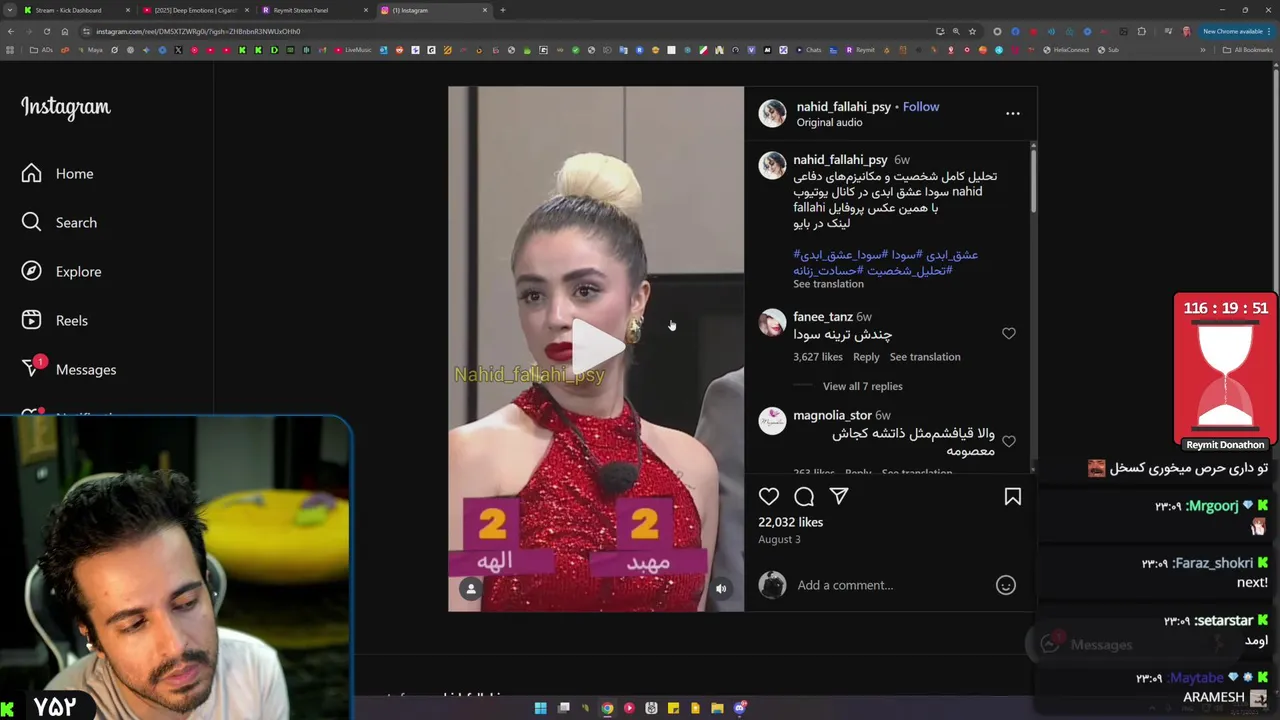Open File Explorer on taskbar
The image size is (1280, 720).
(x=717, y=709)
